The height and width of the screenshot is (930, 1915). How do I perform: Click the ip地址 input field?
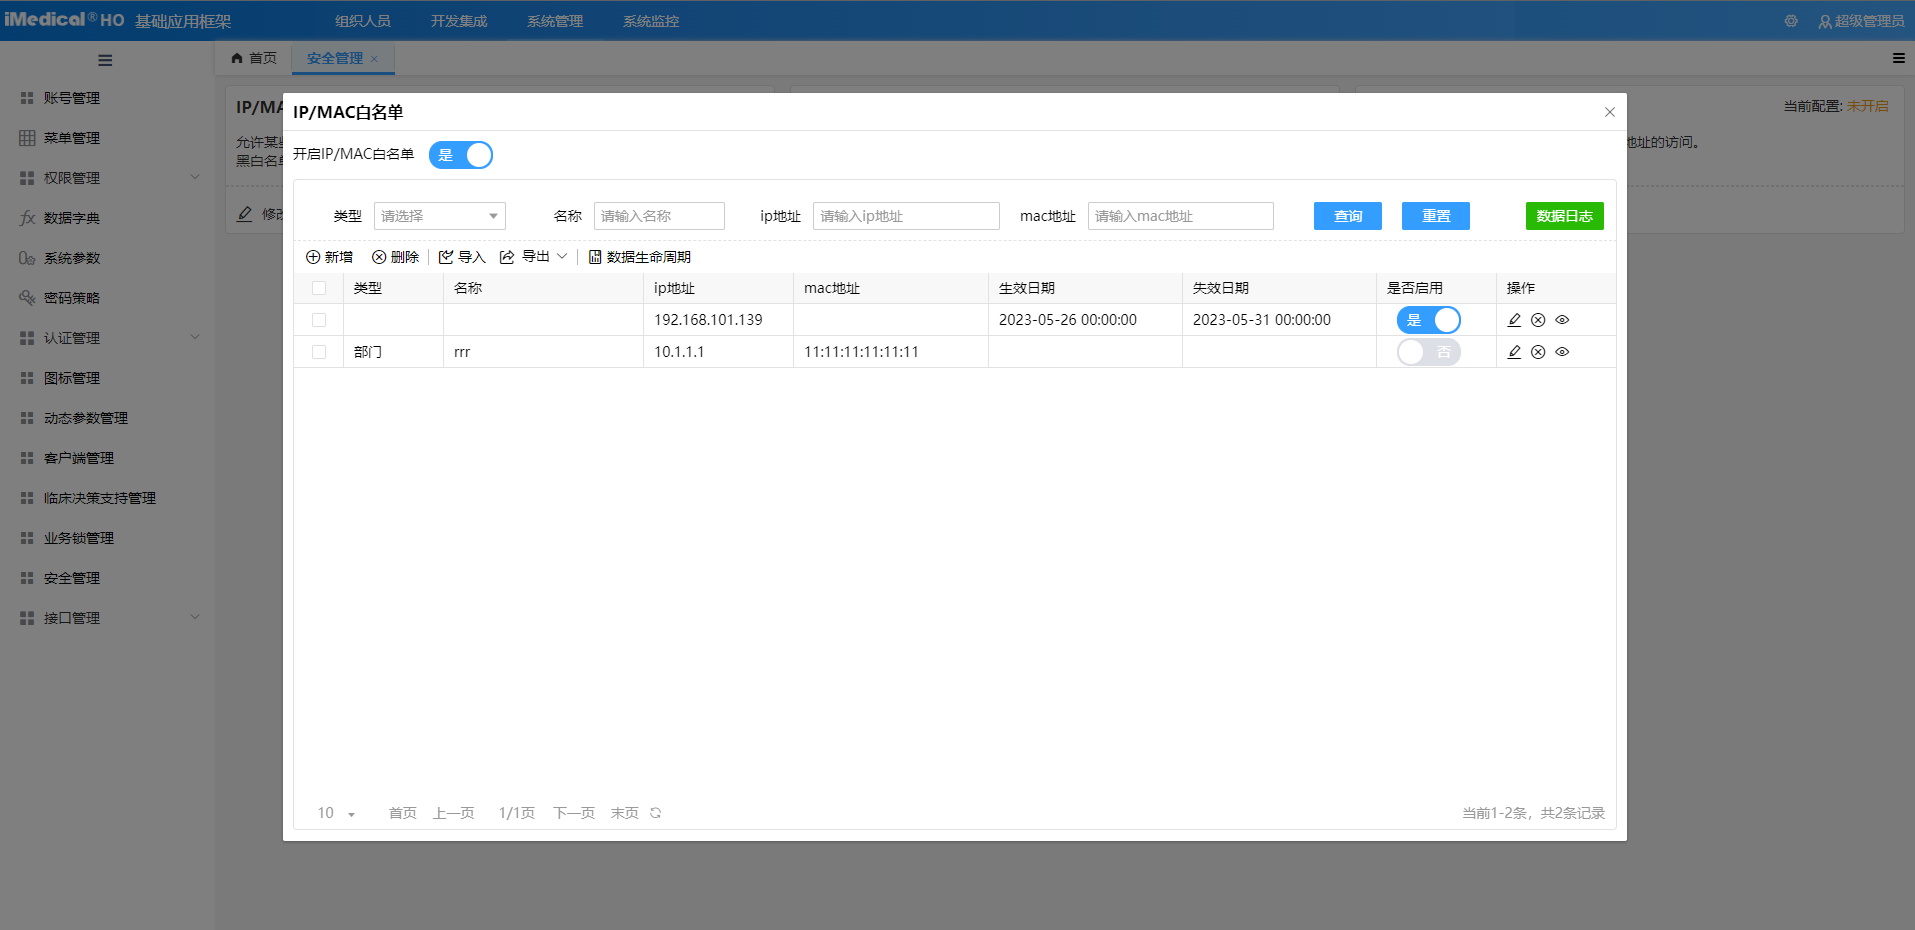point(905,216)
